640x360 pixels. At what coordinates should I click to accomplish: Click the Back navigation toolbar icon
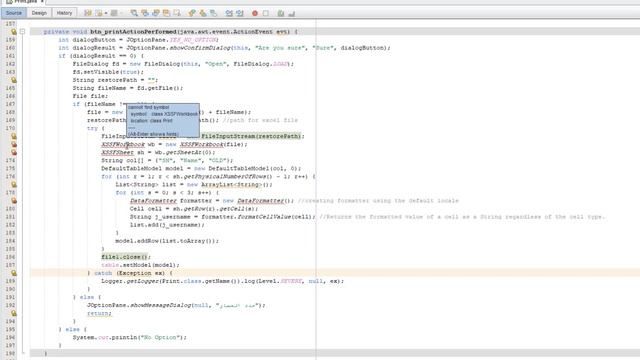[98, 13]
